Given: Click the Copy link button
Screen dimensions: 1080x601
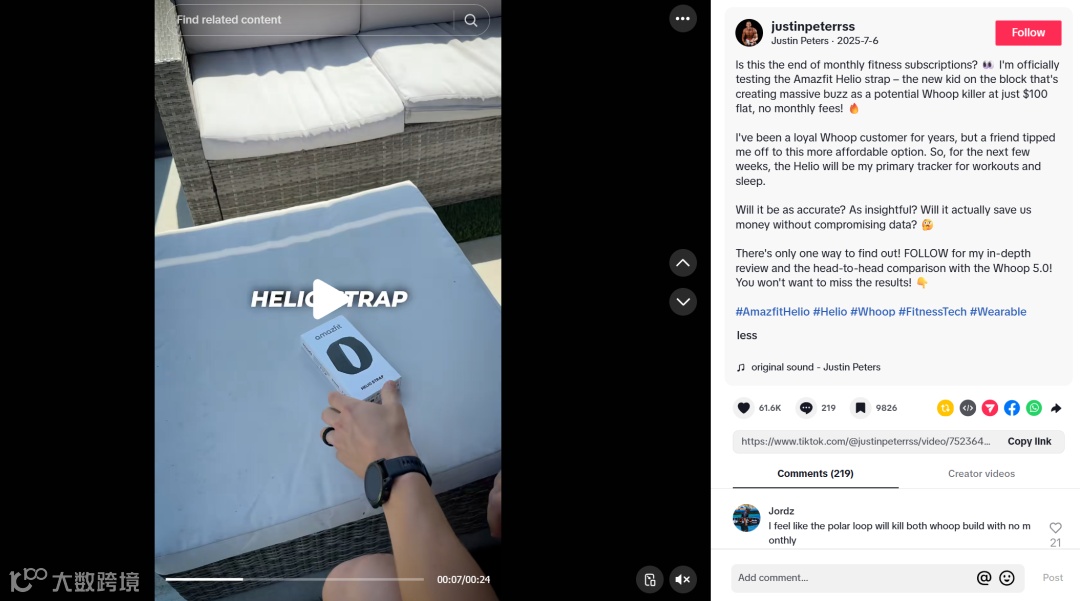Looking at the screenshot, I should [x=1029, y=441].
